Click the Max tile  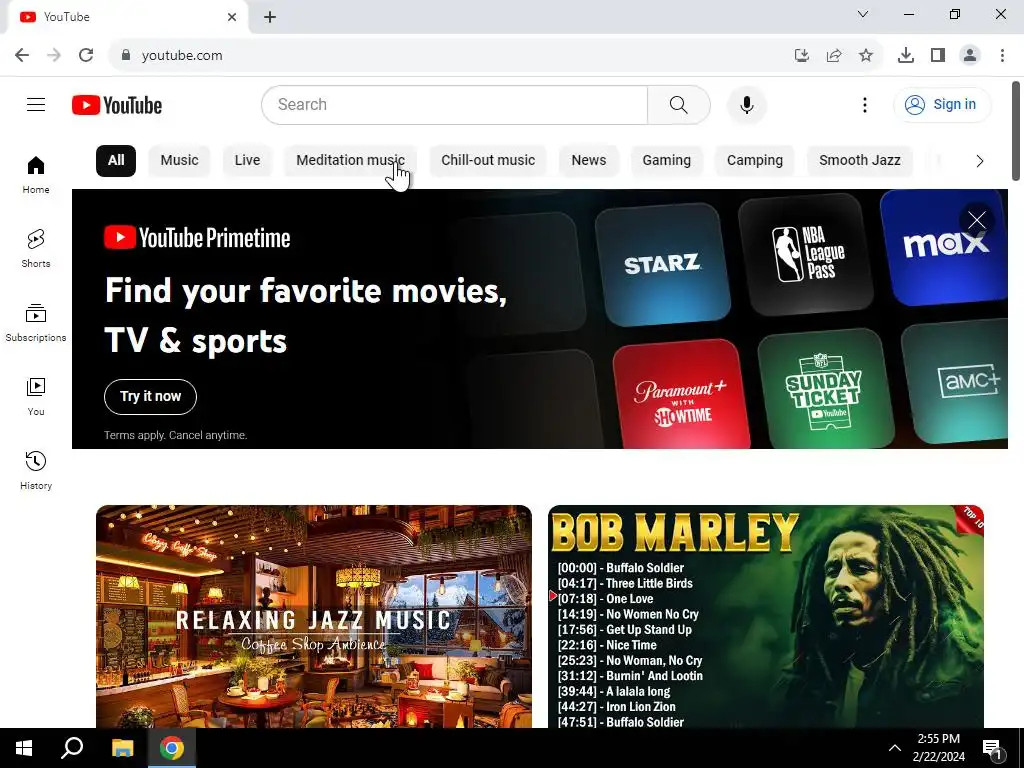945,247
